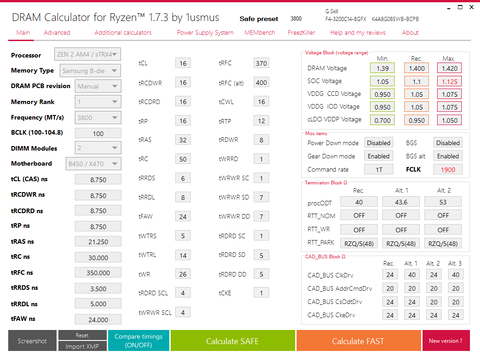The height and width of the screenshot is (361, 480).
Task: Click the tRAS ns field 21.250
Action: [98, 242]
